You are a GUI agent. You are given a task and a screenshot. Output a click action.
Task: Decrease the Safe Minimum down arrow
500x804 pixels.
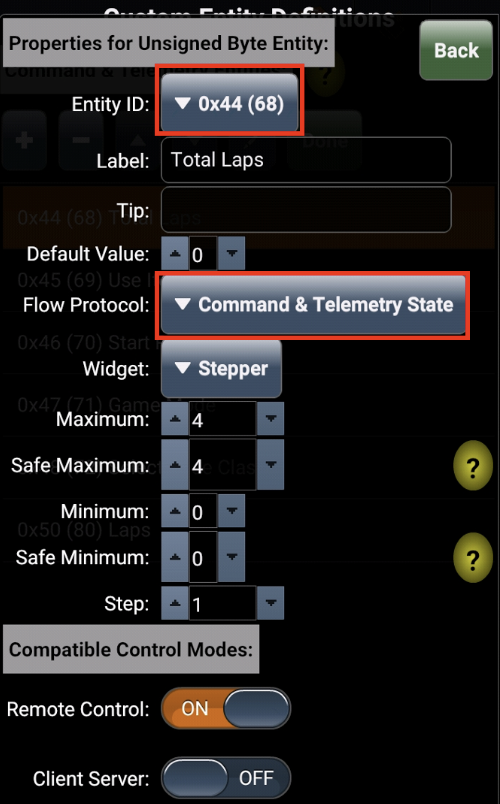231,557
